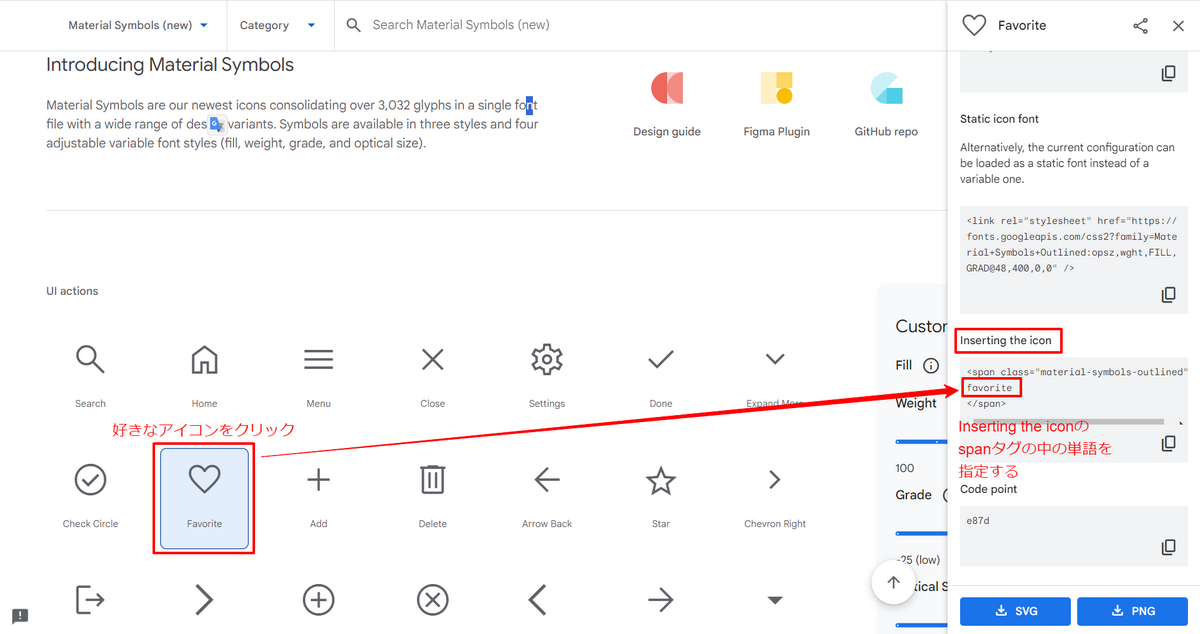Click the Search Material Symbols field
This screenshot has width=1200, height=634.
(640, 25)
